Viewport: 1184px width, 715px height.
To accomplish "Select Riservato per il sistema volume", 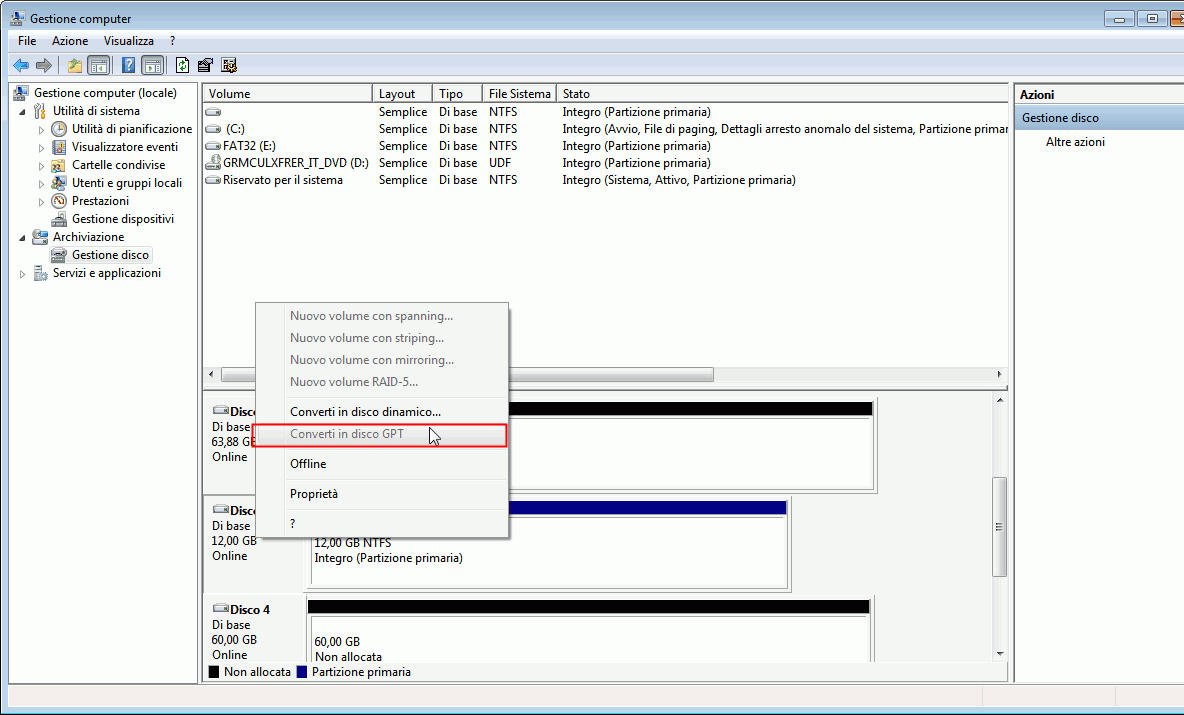I will coord(282,180).
